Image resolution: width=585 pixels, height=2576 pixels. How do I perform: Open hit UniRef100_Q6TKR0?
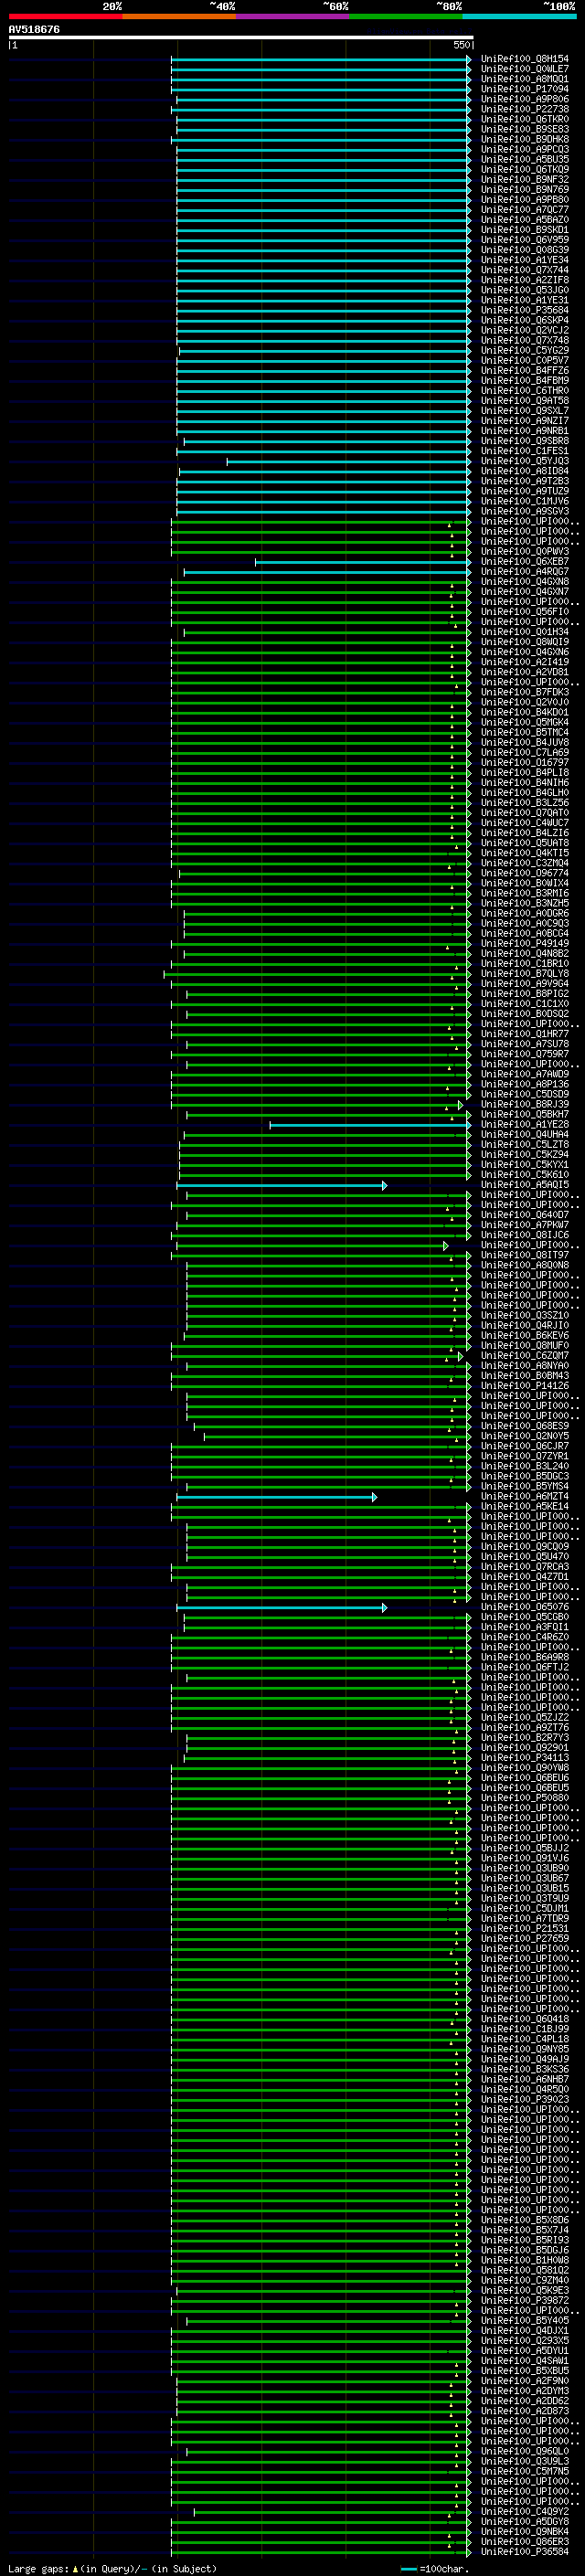click(525, 119)
